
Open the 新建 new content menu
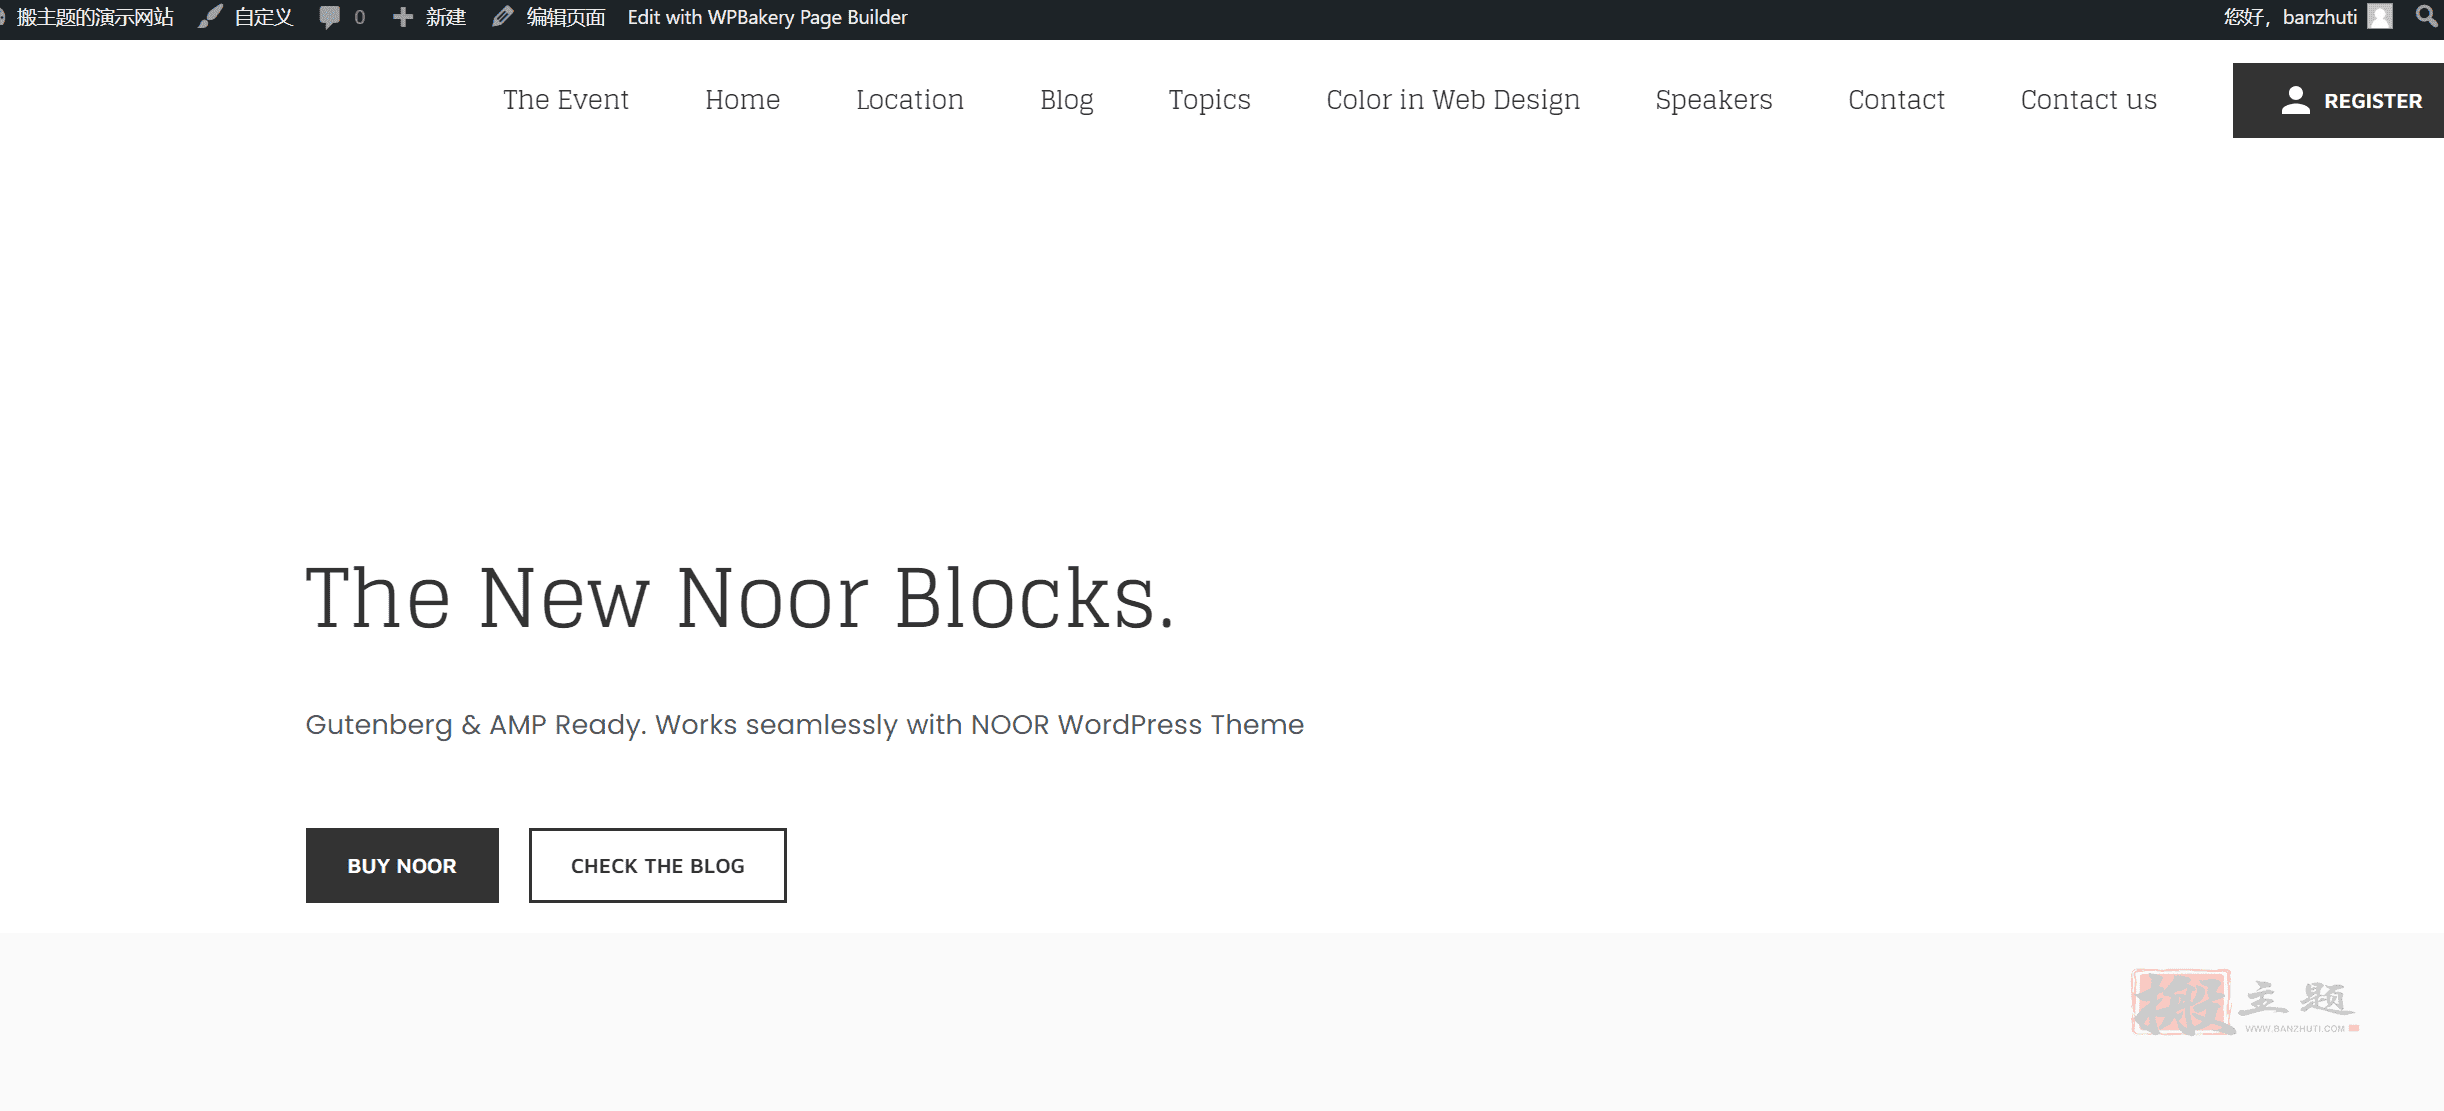click(446, 17)
